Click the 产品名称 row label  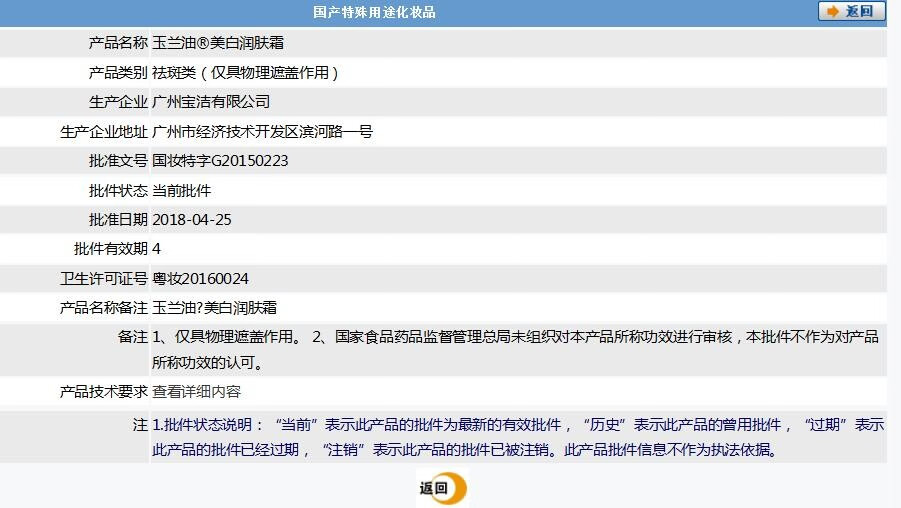coord(118,43)
